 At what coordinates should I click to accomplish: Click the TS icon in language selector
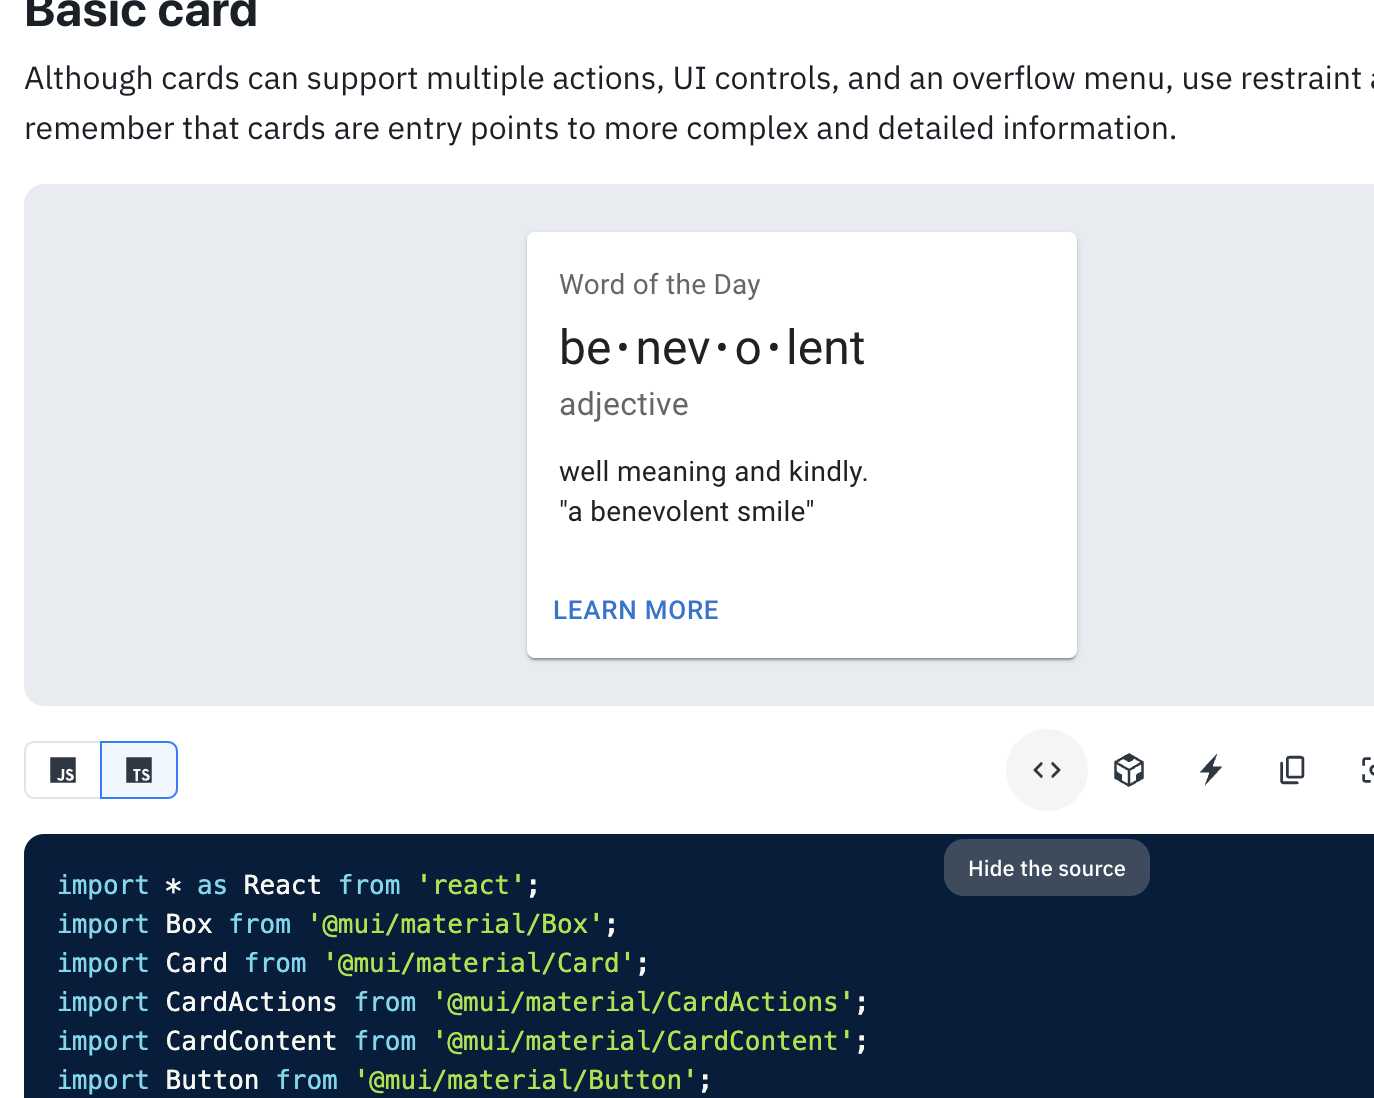tap(139, 770)
